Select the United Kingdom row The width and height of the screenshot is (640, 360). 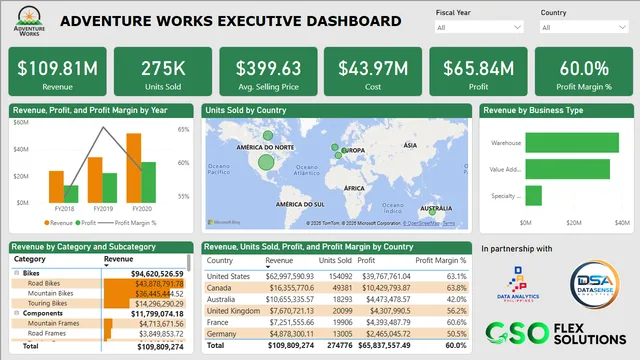(336, 311)
